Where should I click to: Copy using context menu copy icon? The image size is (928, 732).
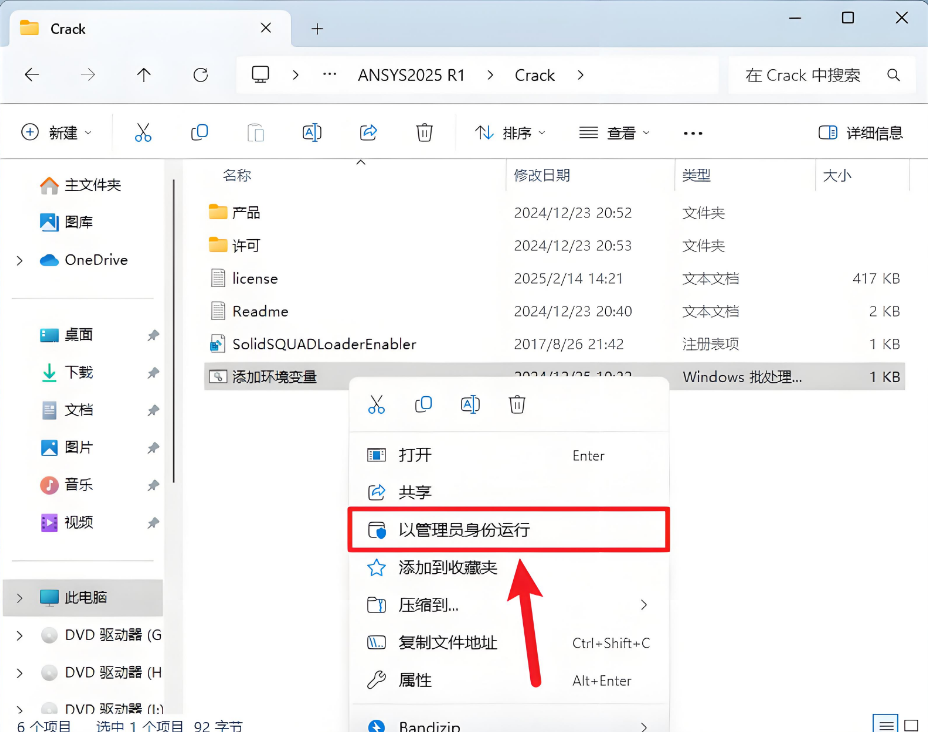pos(423,405)
